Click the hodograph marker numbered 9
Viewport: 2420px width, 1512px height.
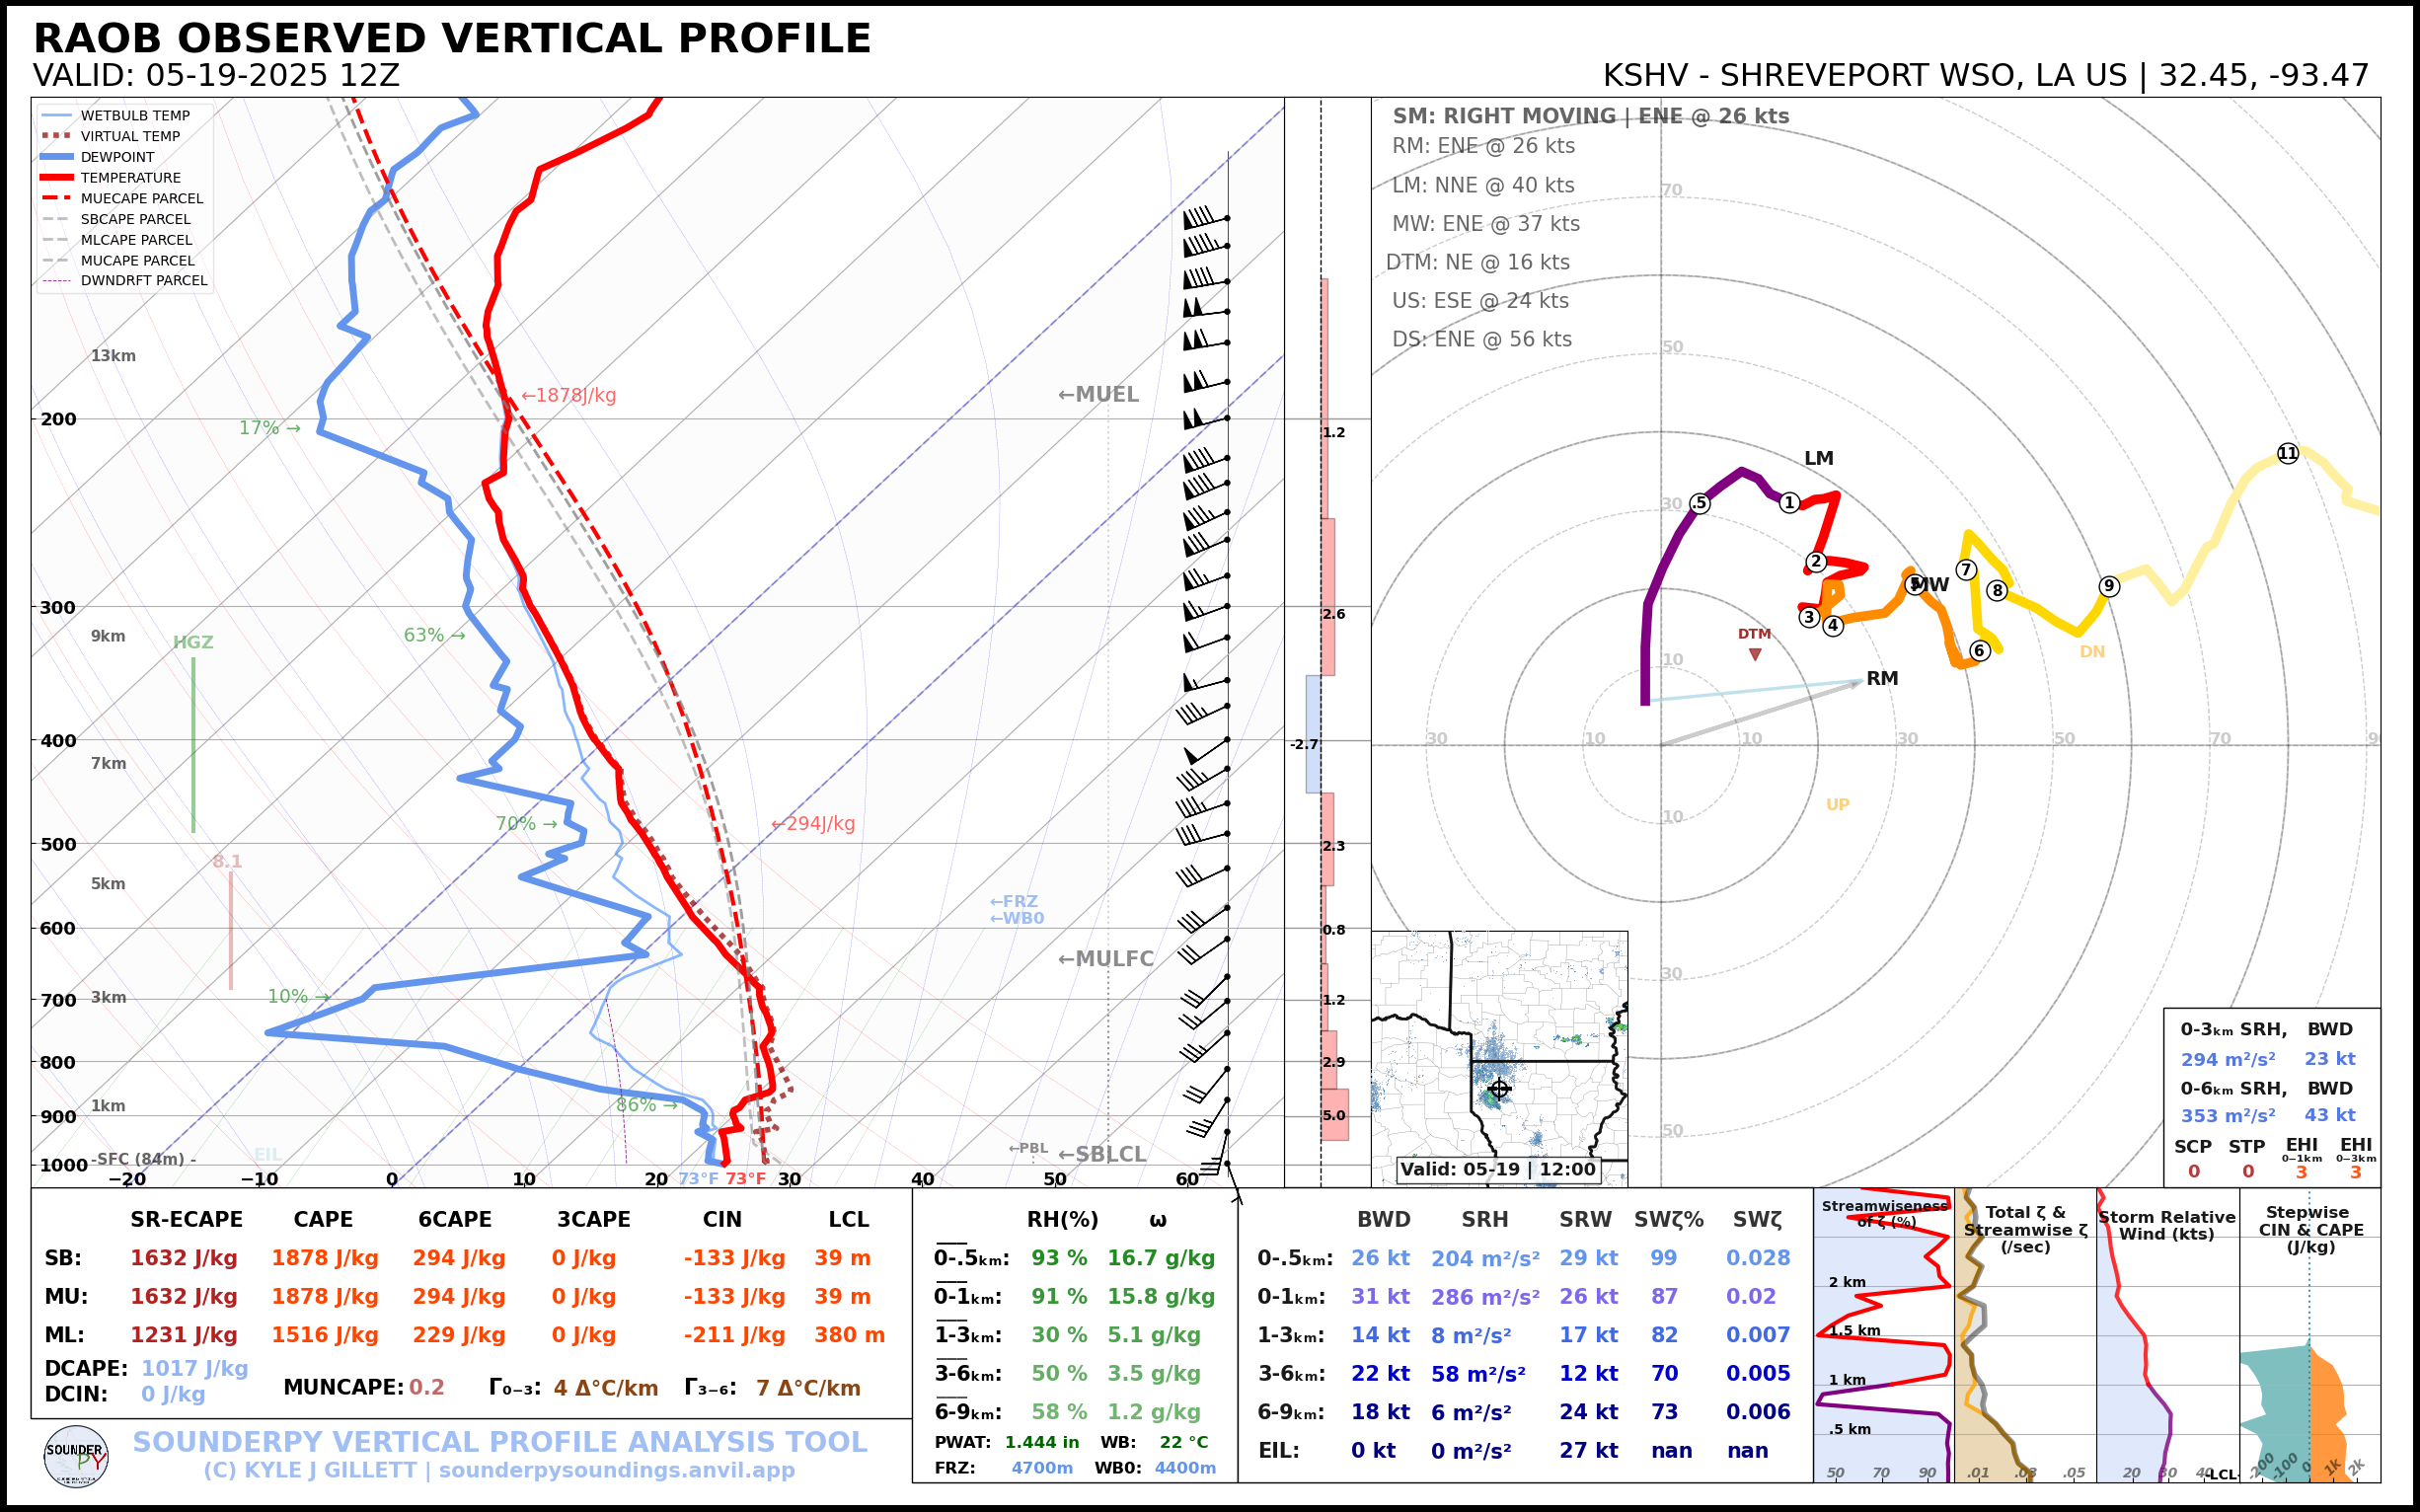point(2109,586)
